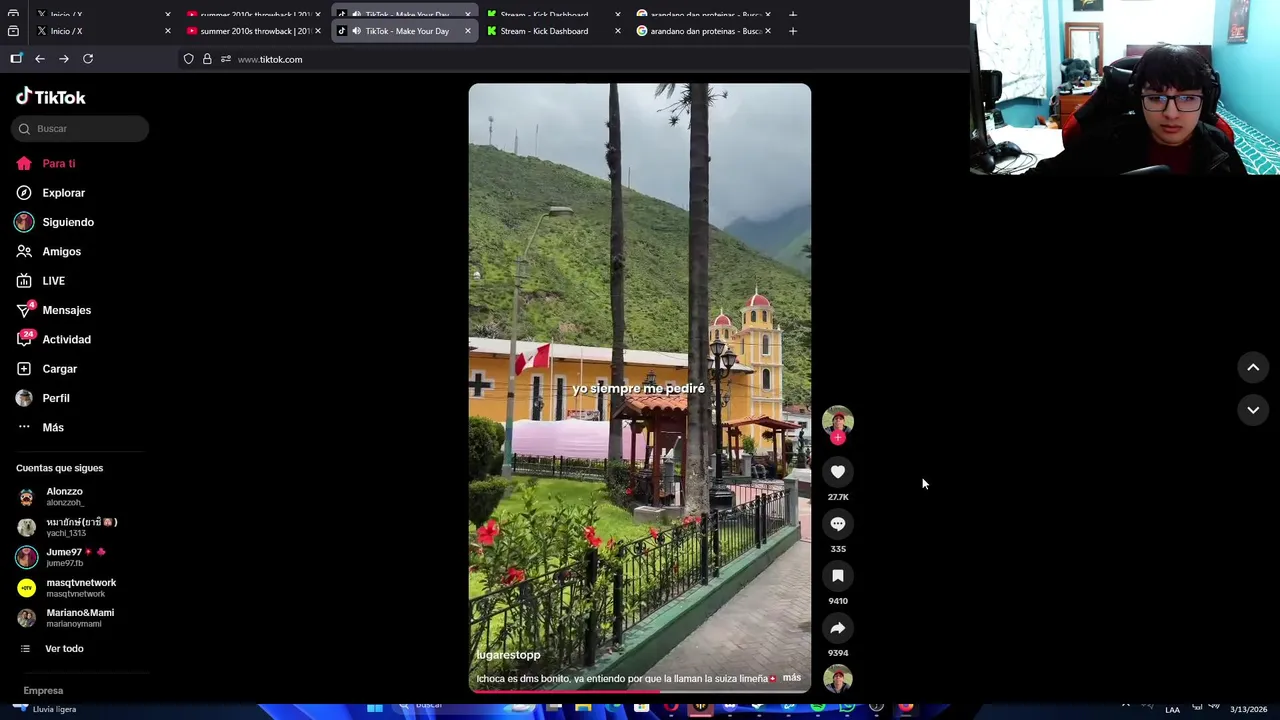The width and height of the screenshot is (1280, 720).
Task: Click the TikTok logo
Action: pyautogui.click(x=51, y=97)
